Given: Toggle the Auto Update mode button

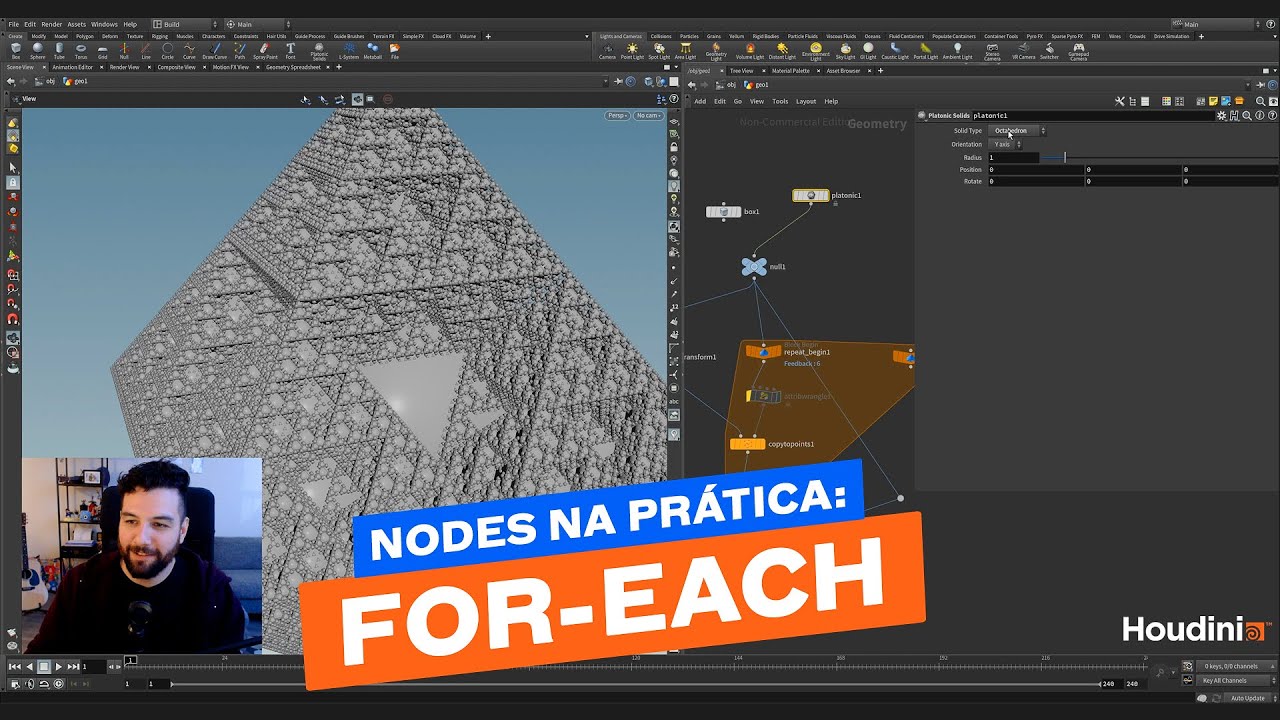Looking at the screenshot, I should (x=1247, y=698).
